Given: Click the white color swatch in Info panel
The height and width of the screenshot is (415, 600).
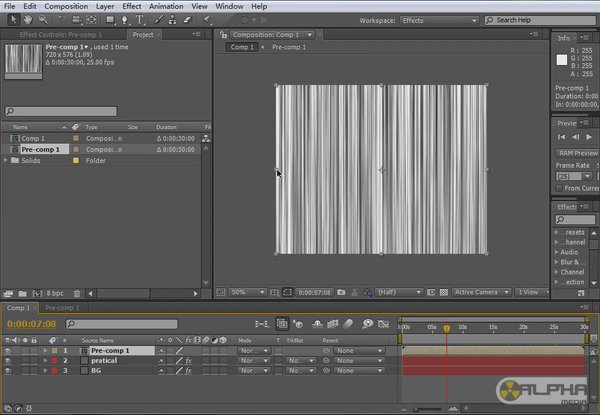Looking at the screenshot, I should click(562, 61).
